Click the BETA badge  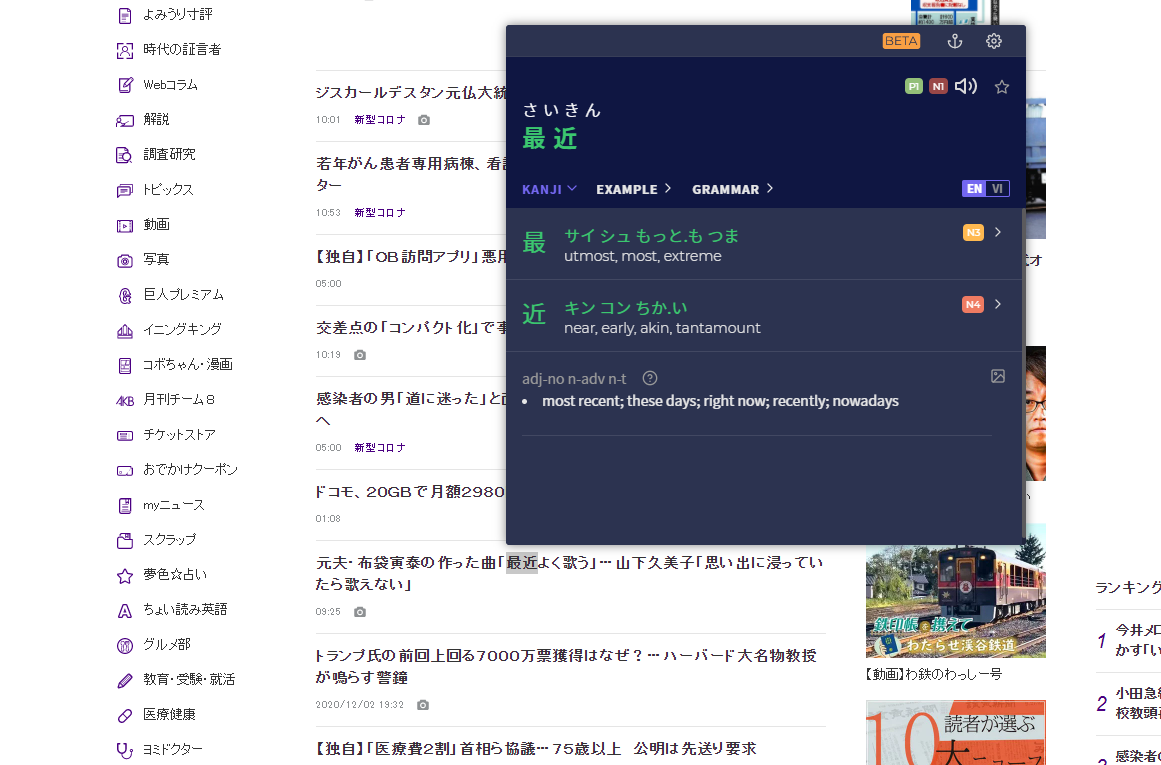point(901,41)
